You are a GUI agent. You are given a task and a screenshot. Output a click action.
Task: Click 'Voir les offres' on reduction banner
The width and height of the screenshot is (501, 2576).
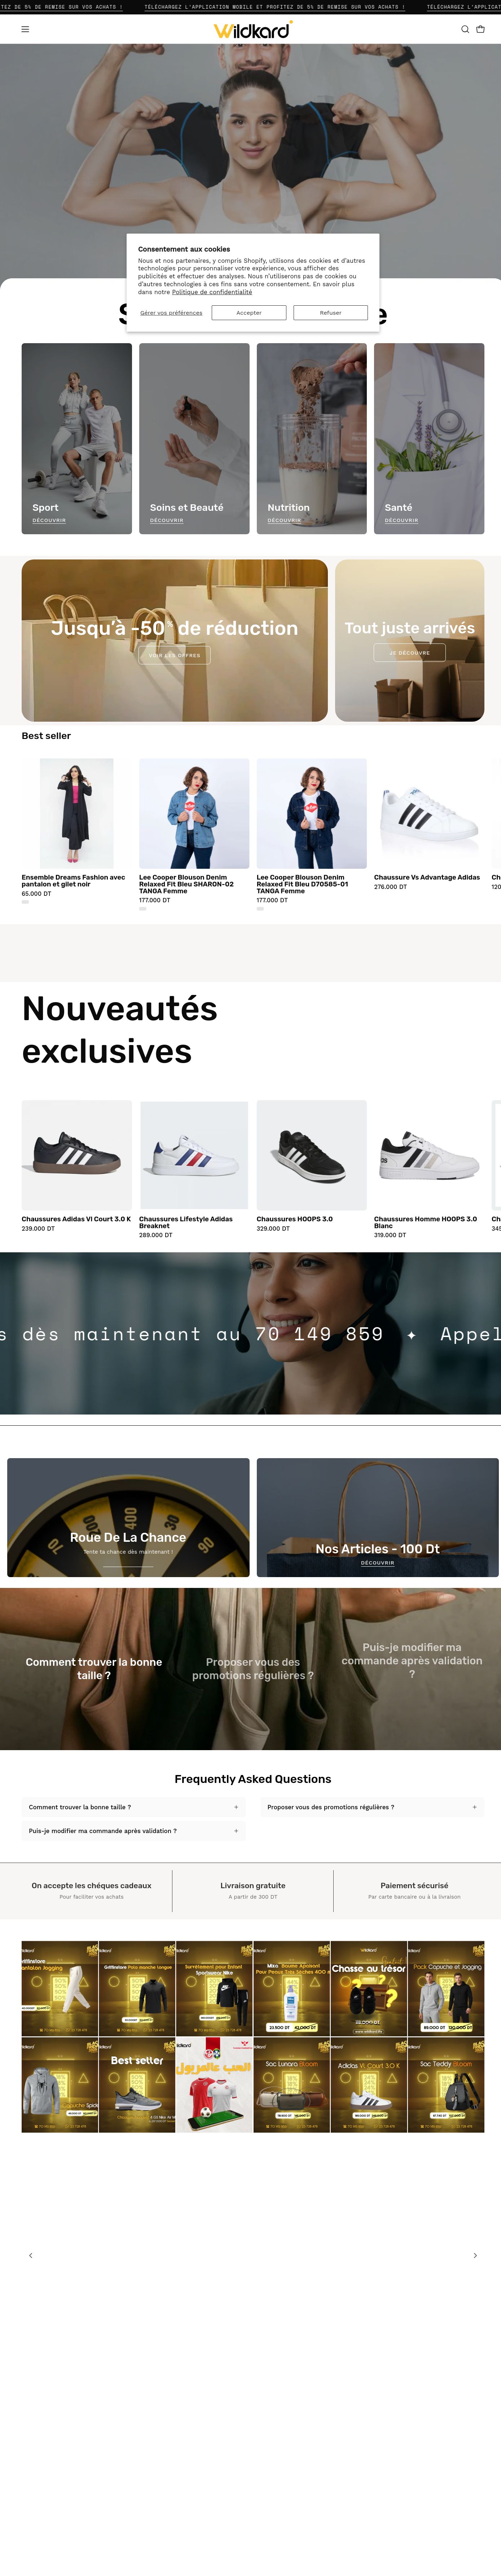pos(175,655)
